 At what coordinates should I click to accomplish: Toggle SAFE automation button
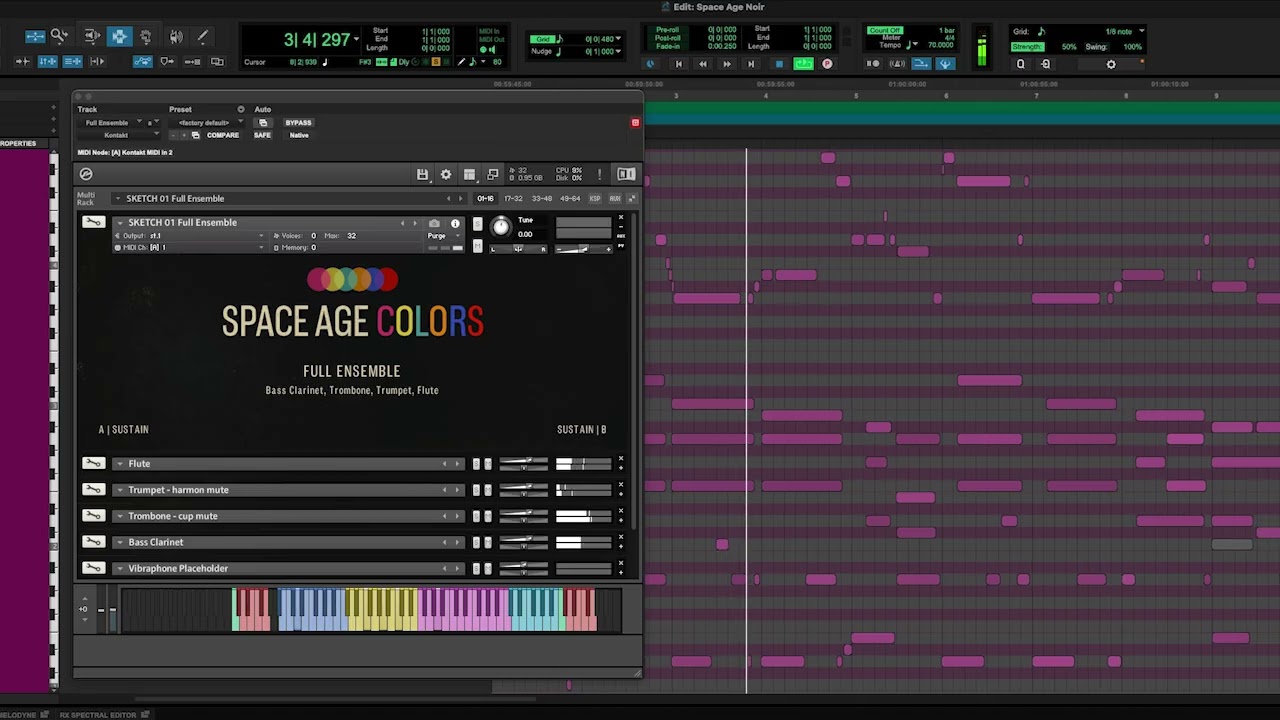[x=262, y=135]
